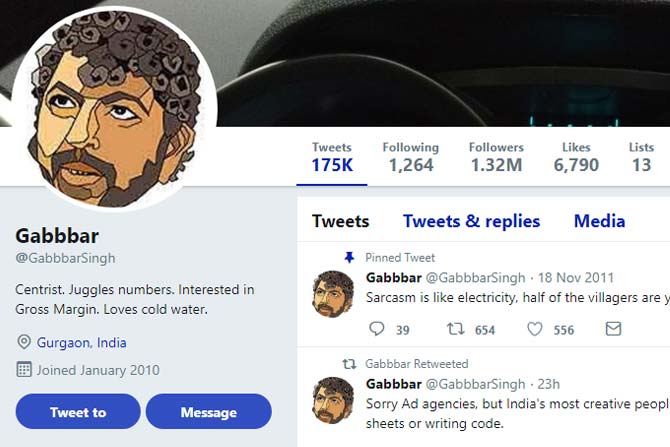Select the Tweets timeline tab
The height and width of the screenshot is (447, 670).
340,222
